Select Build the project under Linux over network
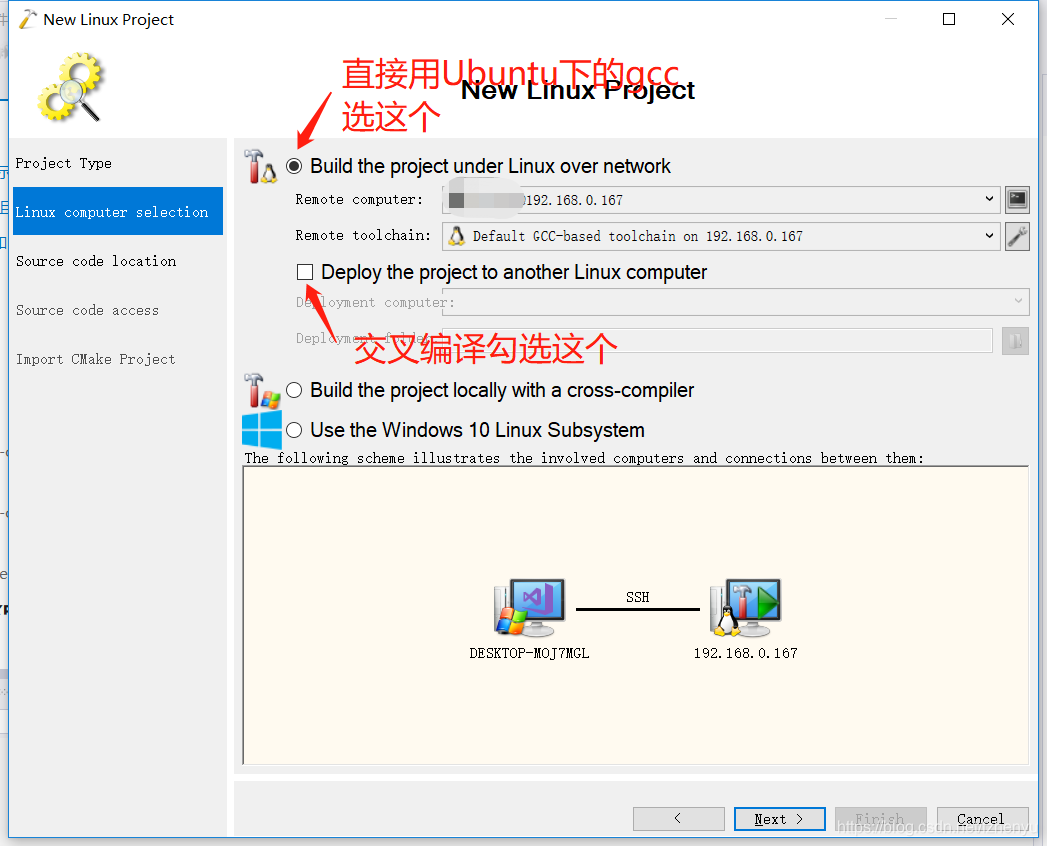Screen dimensions: 1047x846 [294, 166]
